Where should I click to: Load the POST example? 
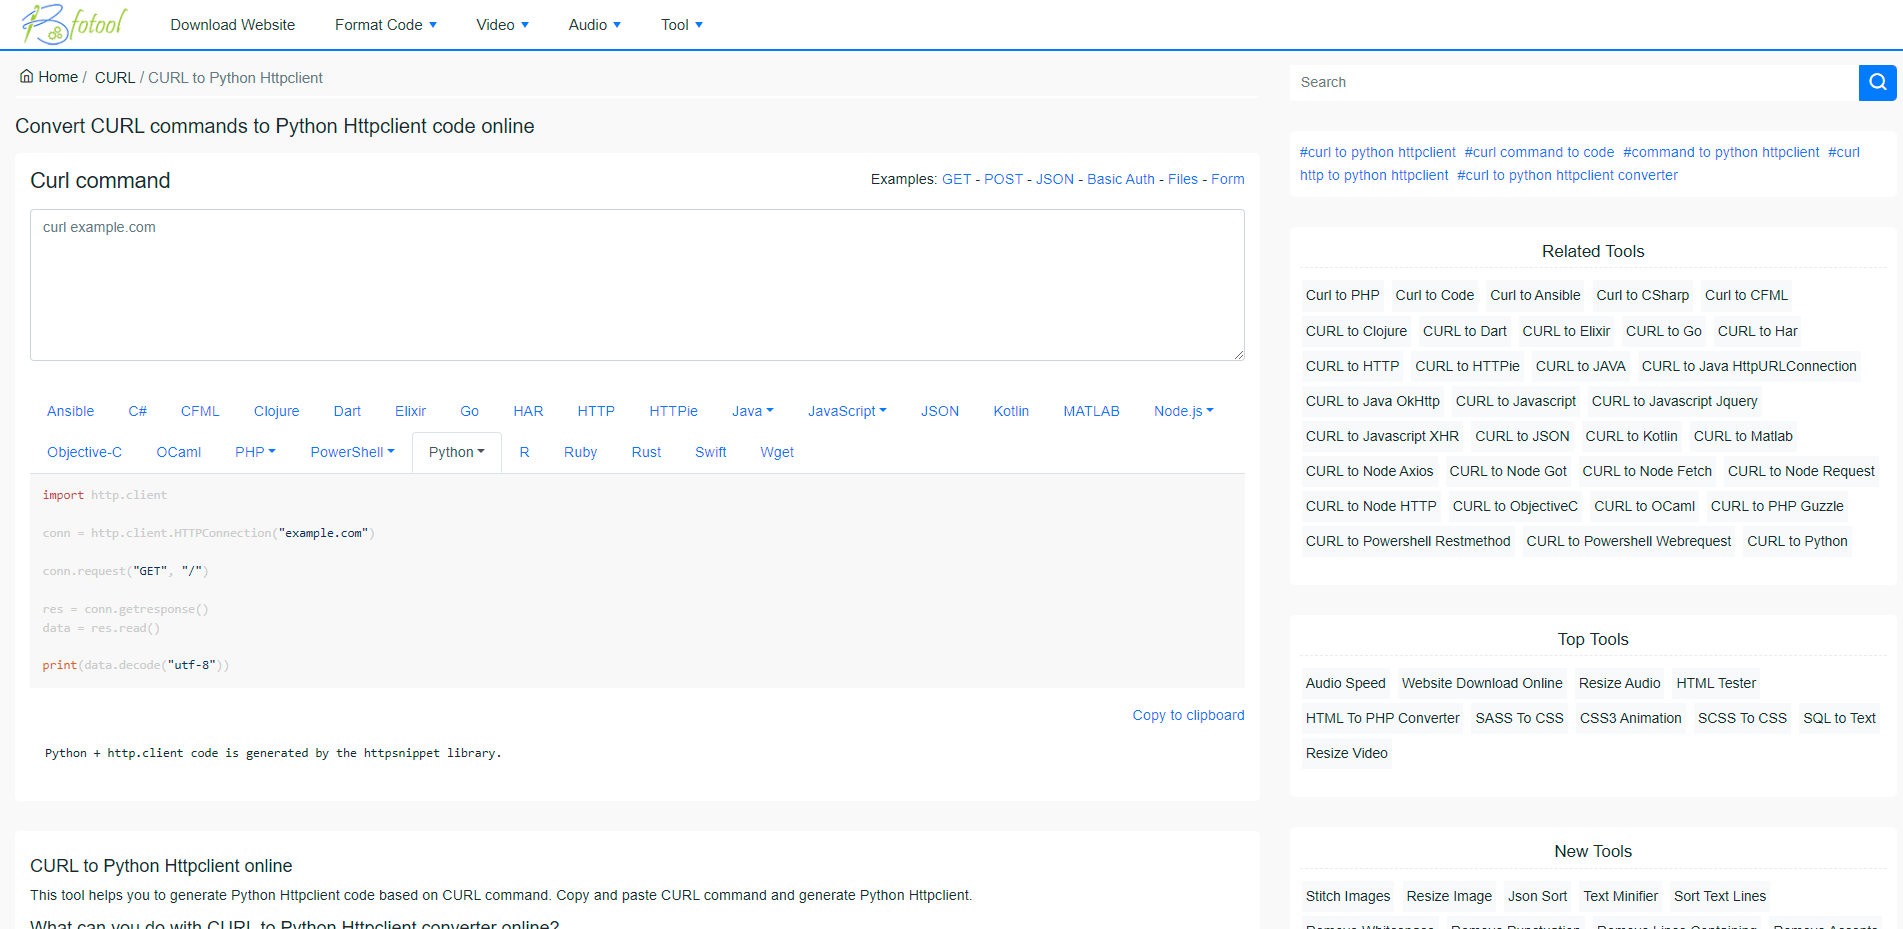click(1003, 179)
